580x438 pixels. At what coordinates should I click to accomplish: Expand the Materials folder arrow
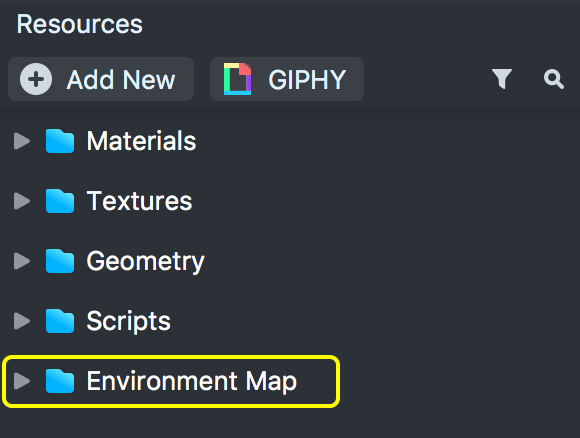(22, 141)
